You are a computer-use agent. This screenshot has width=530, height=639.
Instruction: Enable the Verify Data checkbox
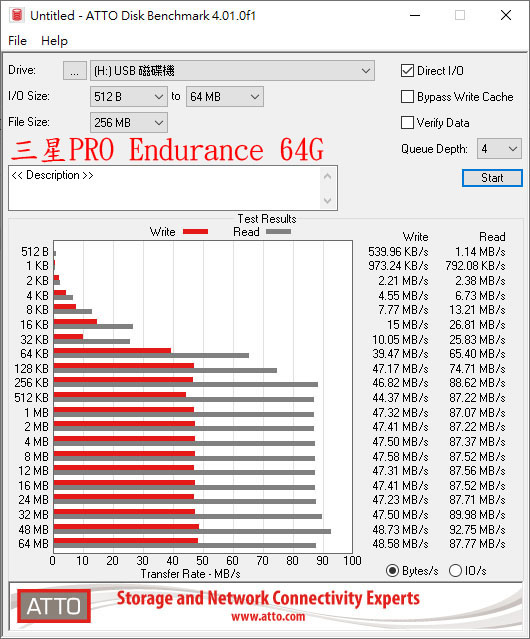pos(407,123)
